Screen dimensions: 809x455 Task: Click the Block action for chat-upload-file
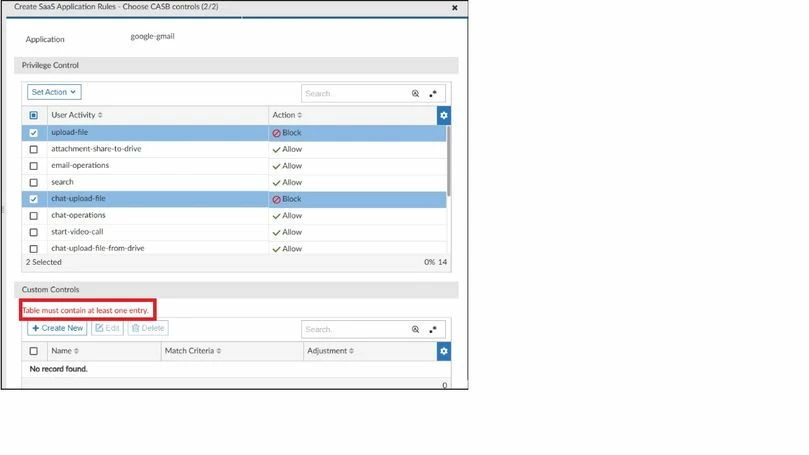pyautogui.click(x=287, y=199)
